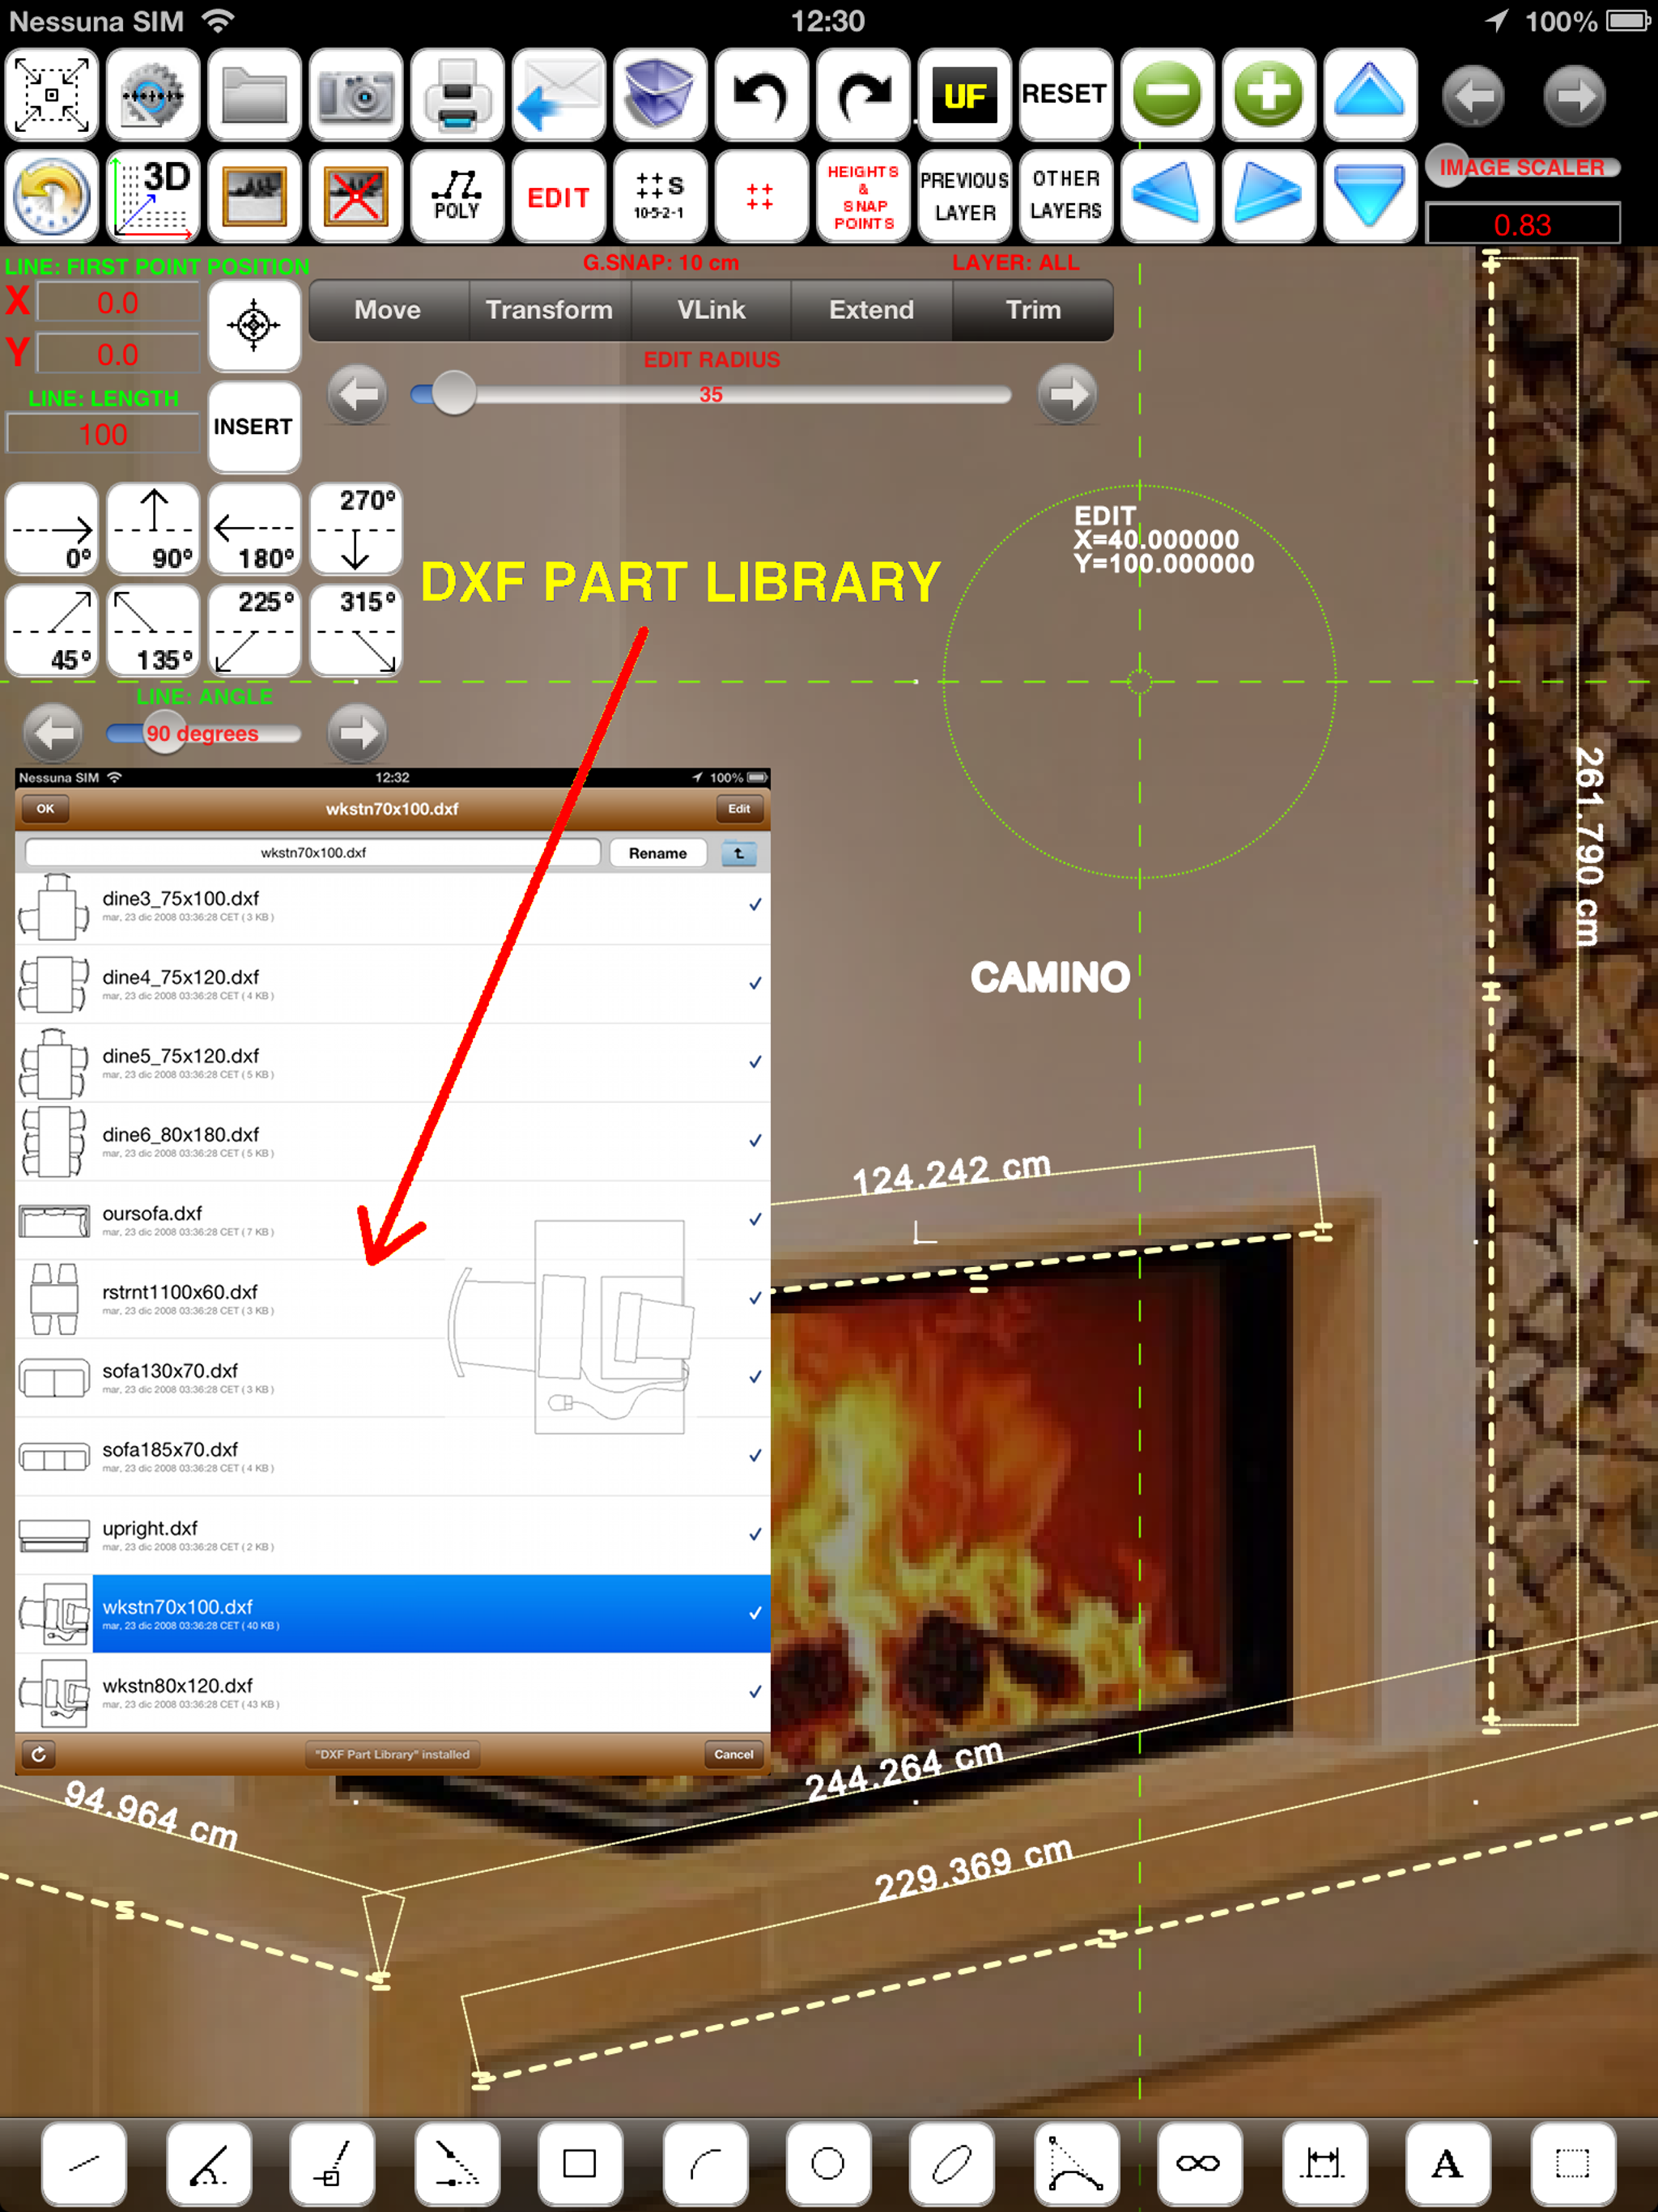Click pan down blue triangle arrow
Viewport: 1658px width, 2212px height.
point(1369,197)
